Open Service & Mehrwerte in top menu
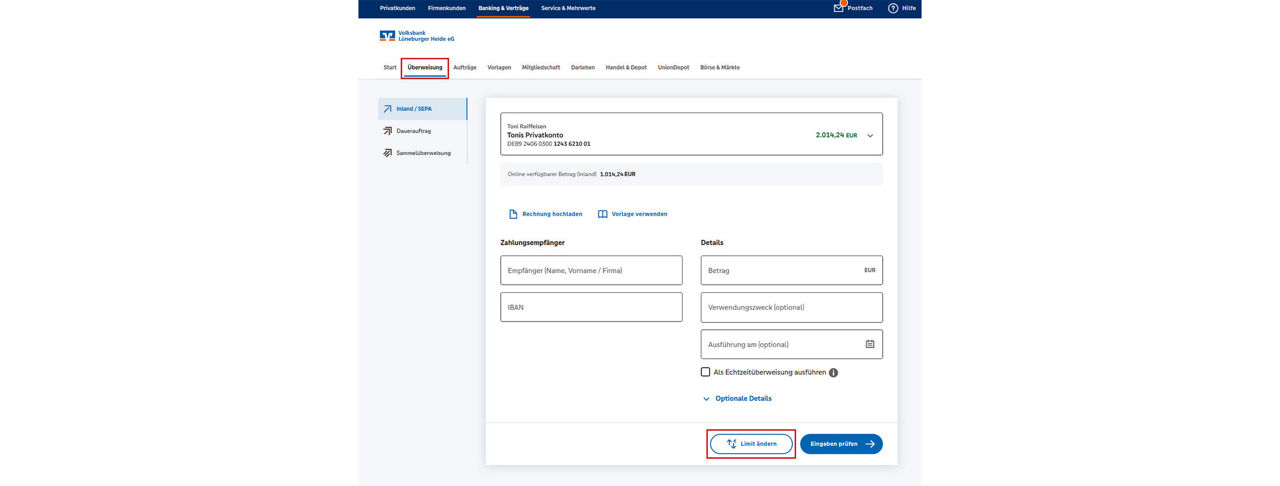 pos(568,8)
